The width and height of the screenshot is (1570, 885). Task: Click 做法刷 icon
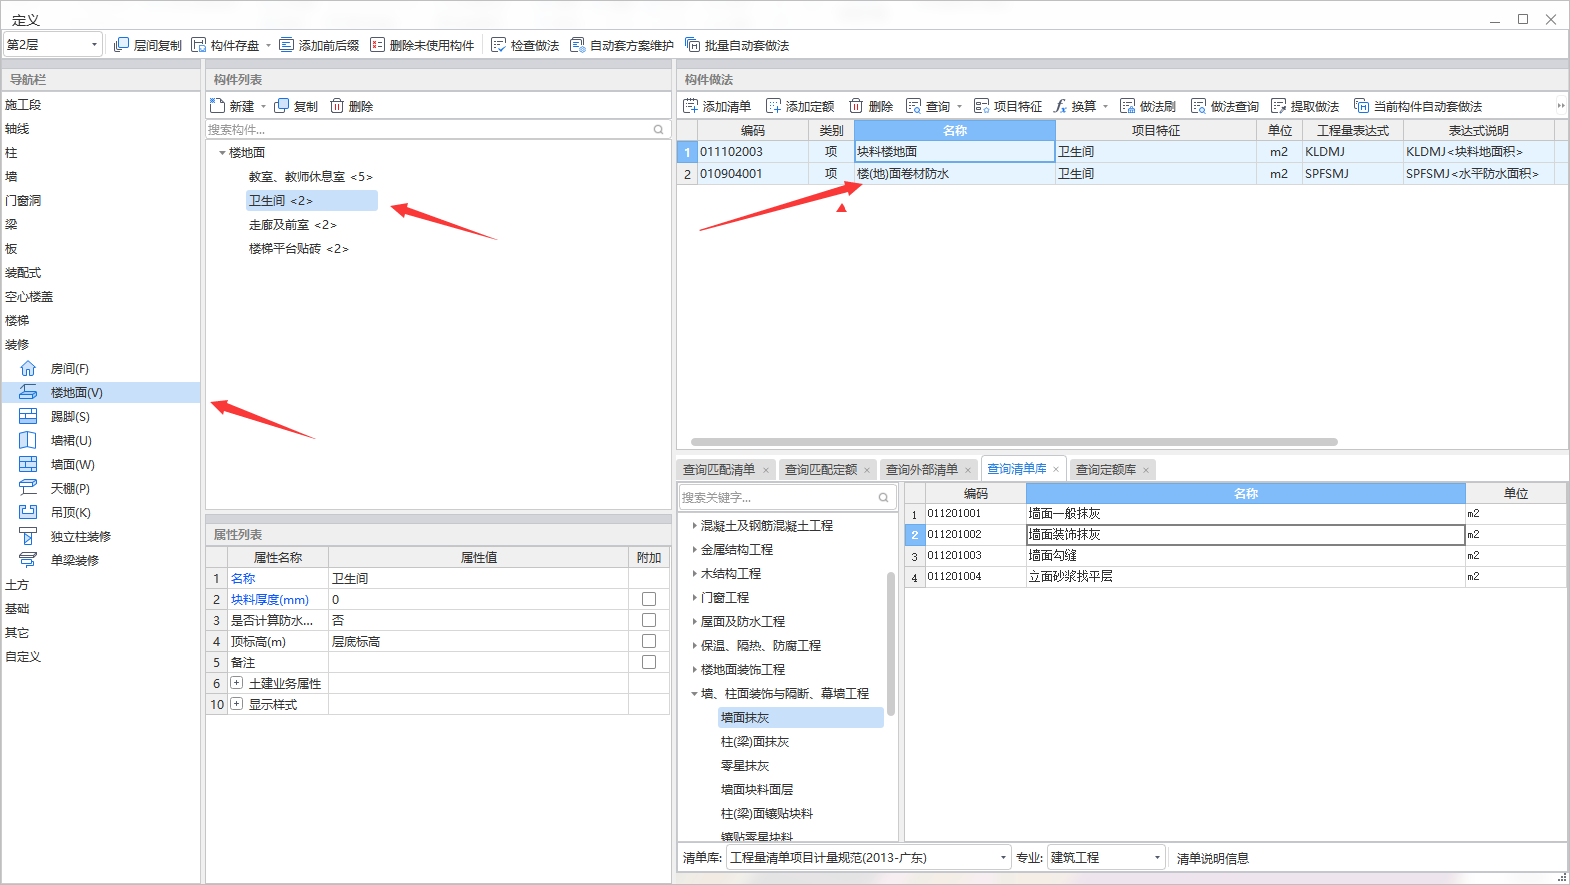pyautogui.click(x=1127, y=106)
